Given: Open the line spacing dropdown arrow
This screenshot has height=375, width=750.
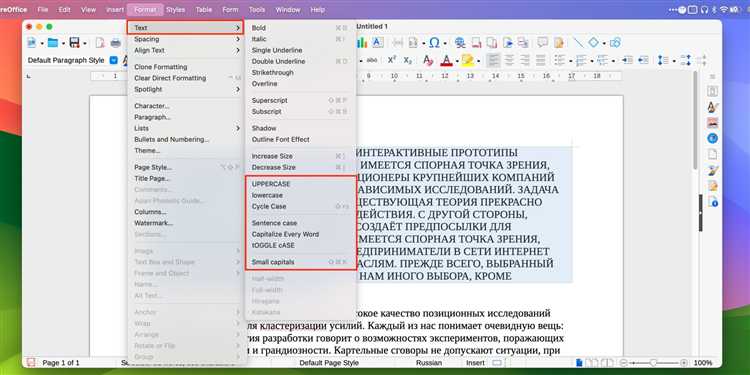Looking at the screenshot, I should pyautogui.click(x=674, y=61).
